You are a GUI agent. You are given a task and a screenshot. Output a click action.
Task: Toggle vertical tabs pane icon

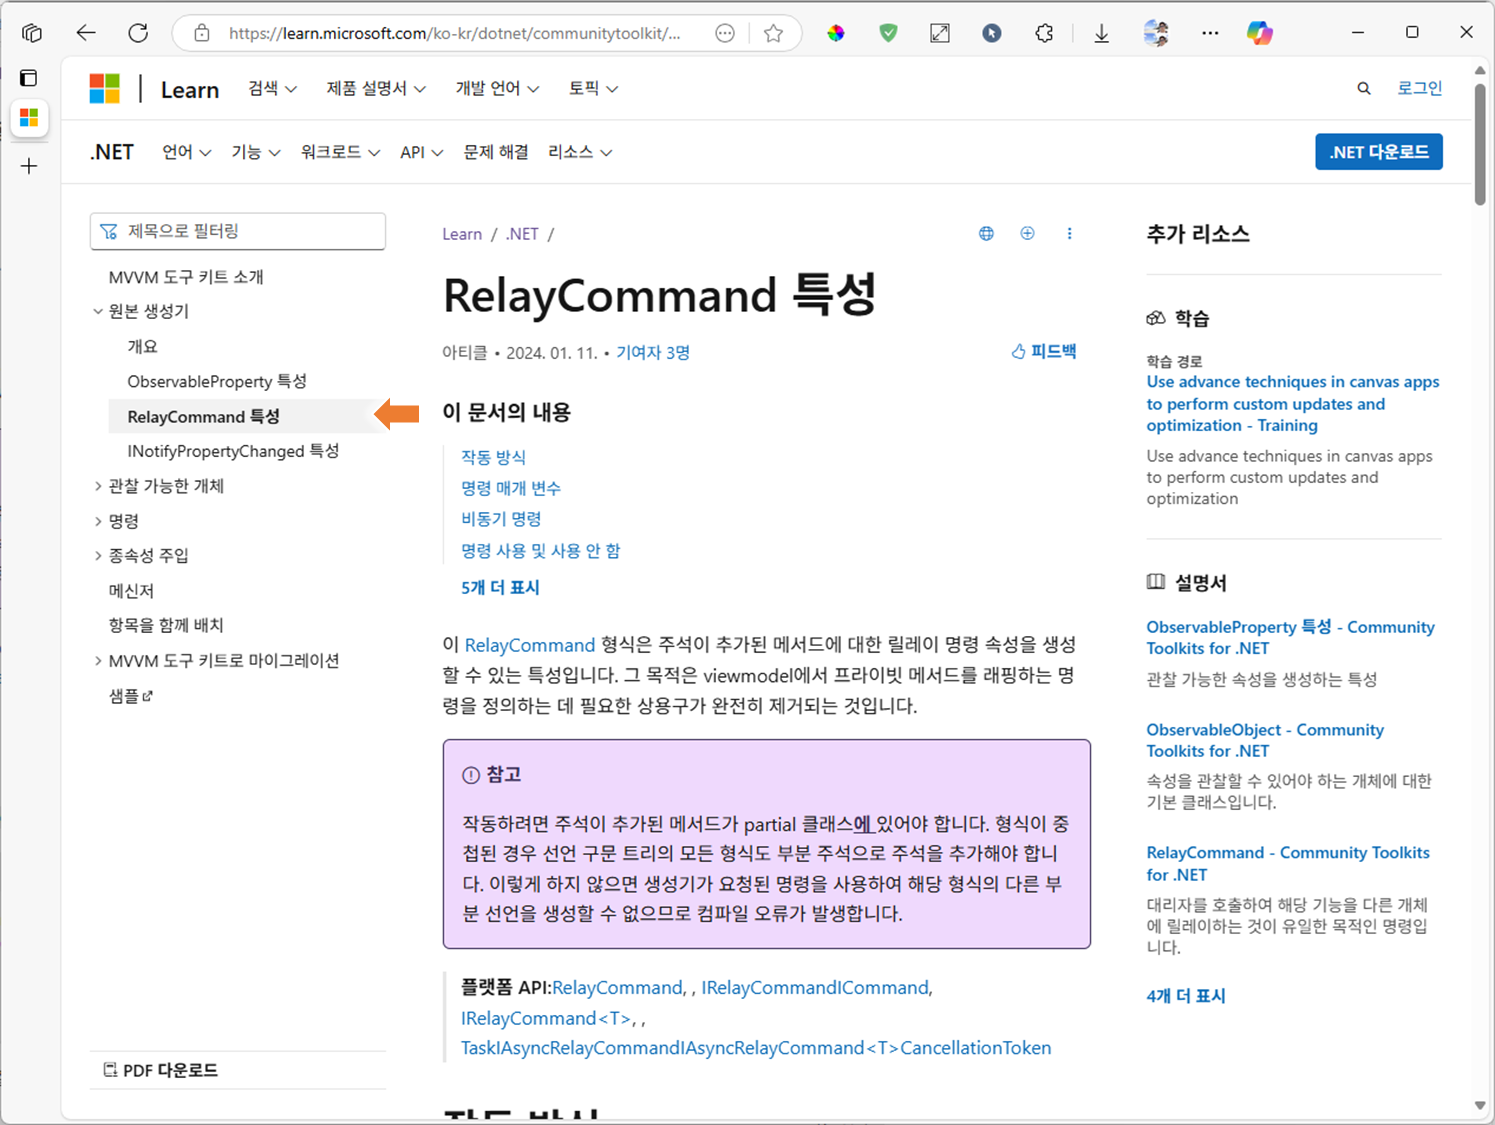tap(29, 78)
